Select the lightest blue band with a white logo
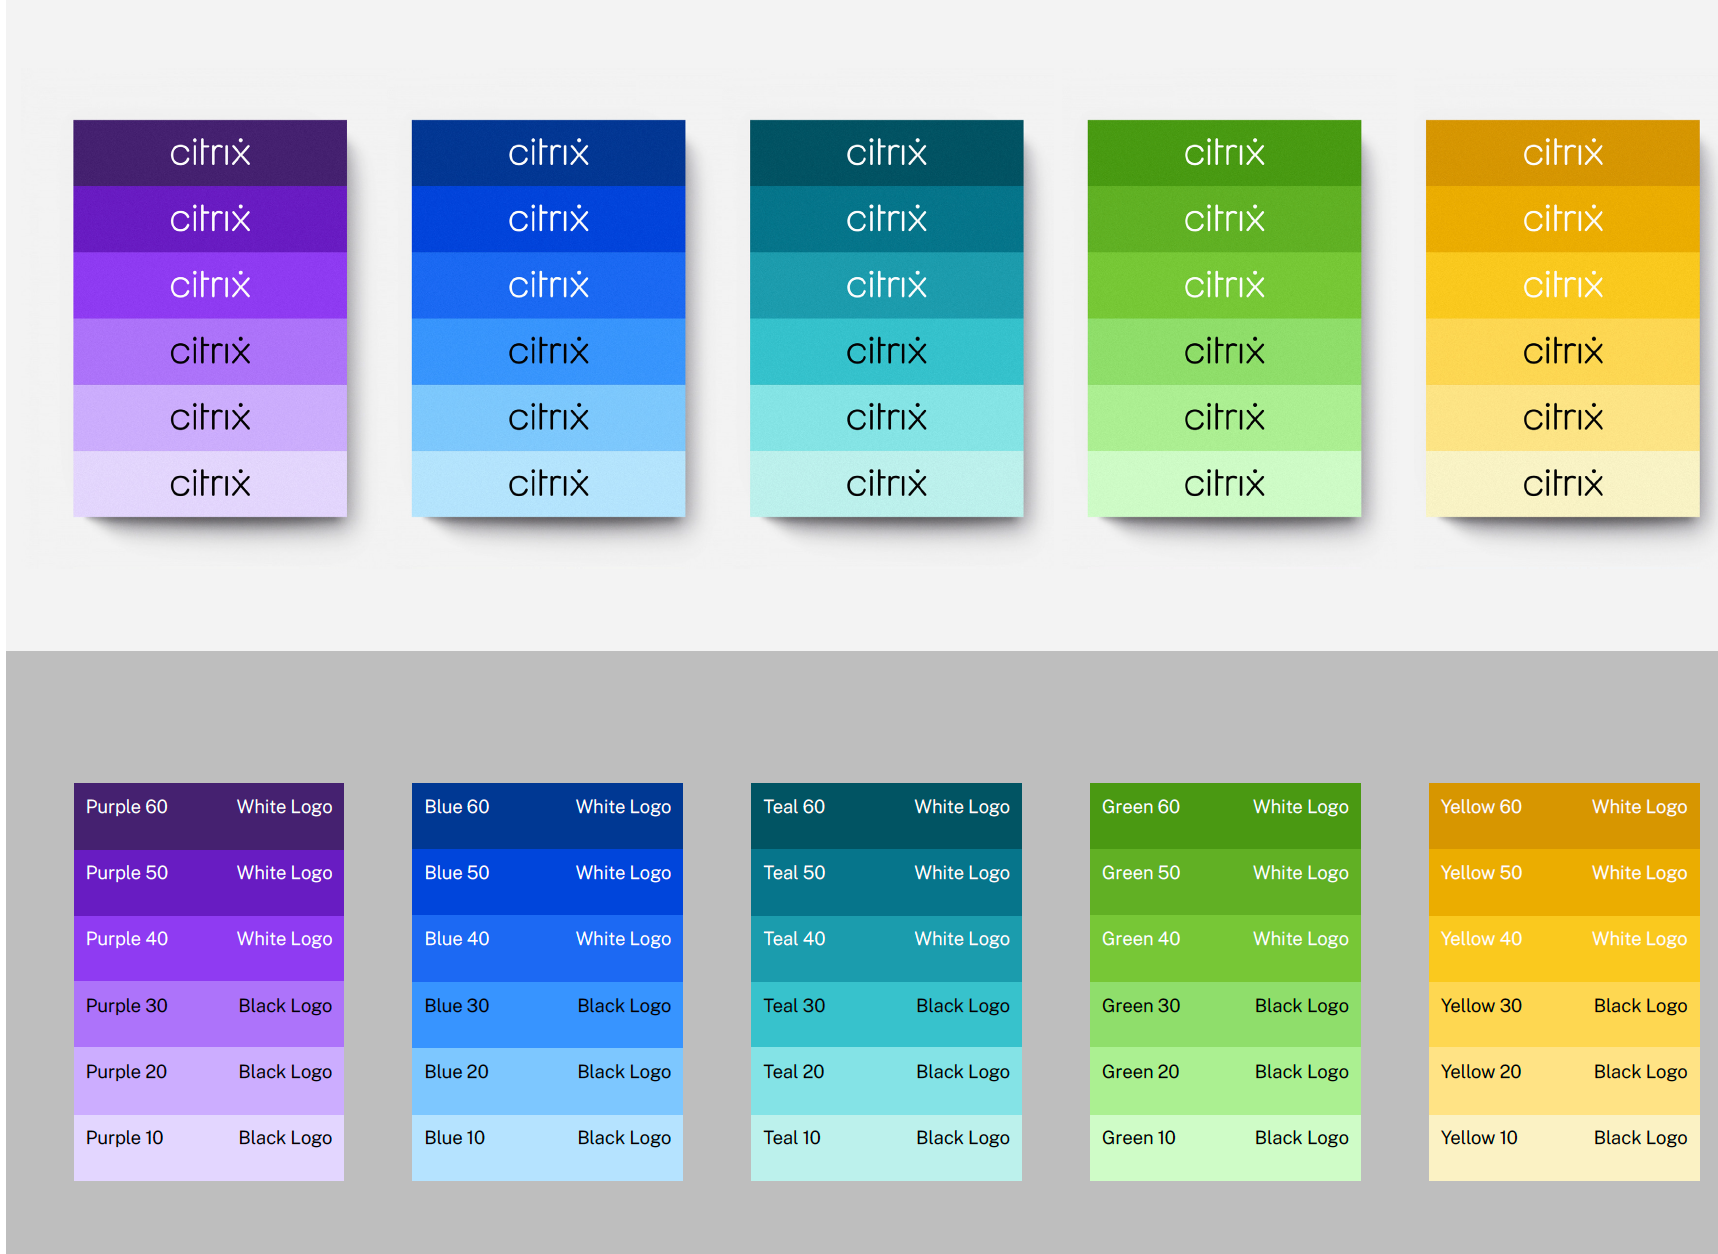 tap(548, 285)
